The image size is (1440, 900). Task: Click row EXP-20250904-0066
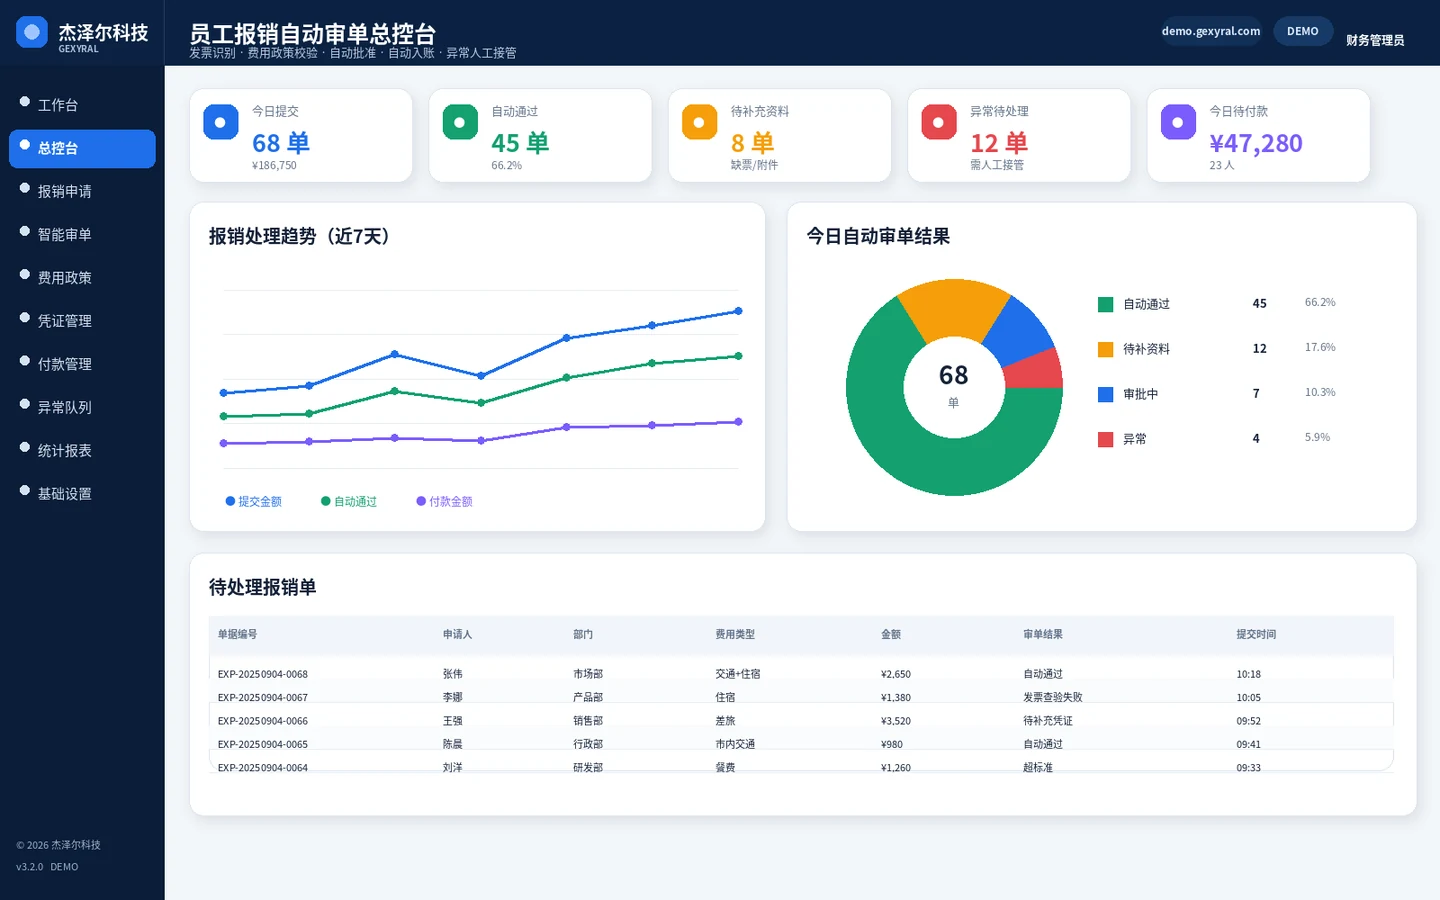pos(801,721)
